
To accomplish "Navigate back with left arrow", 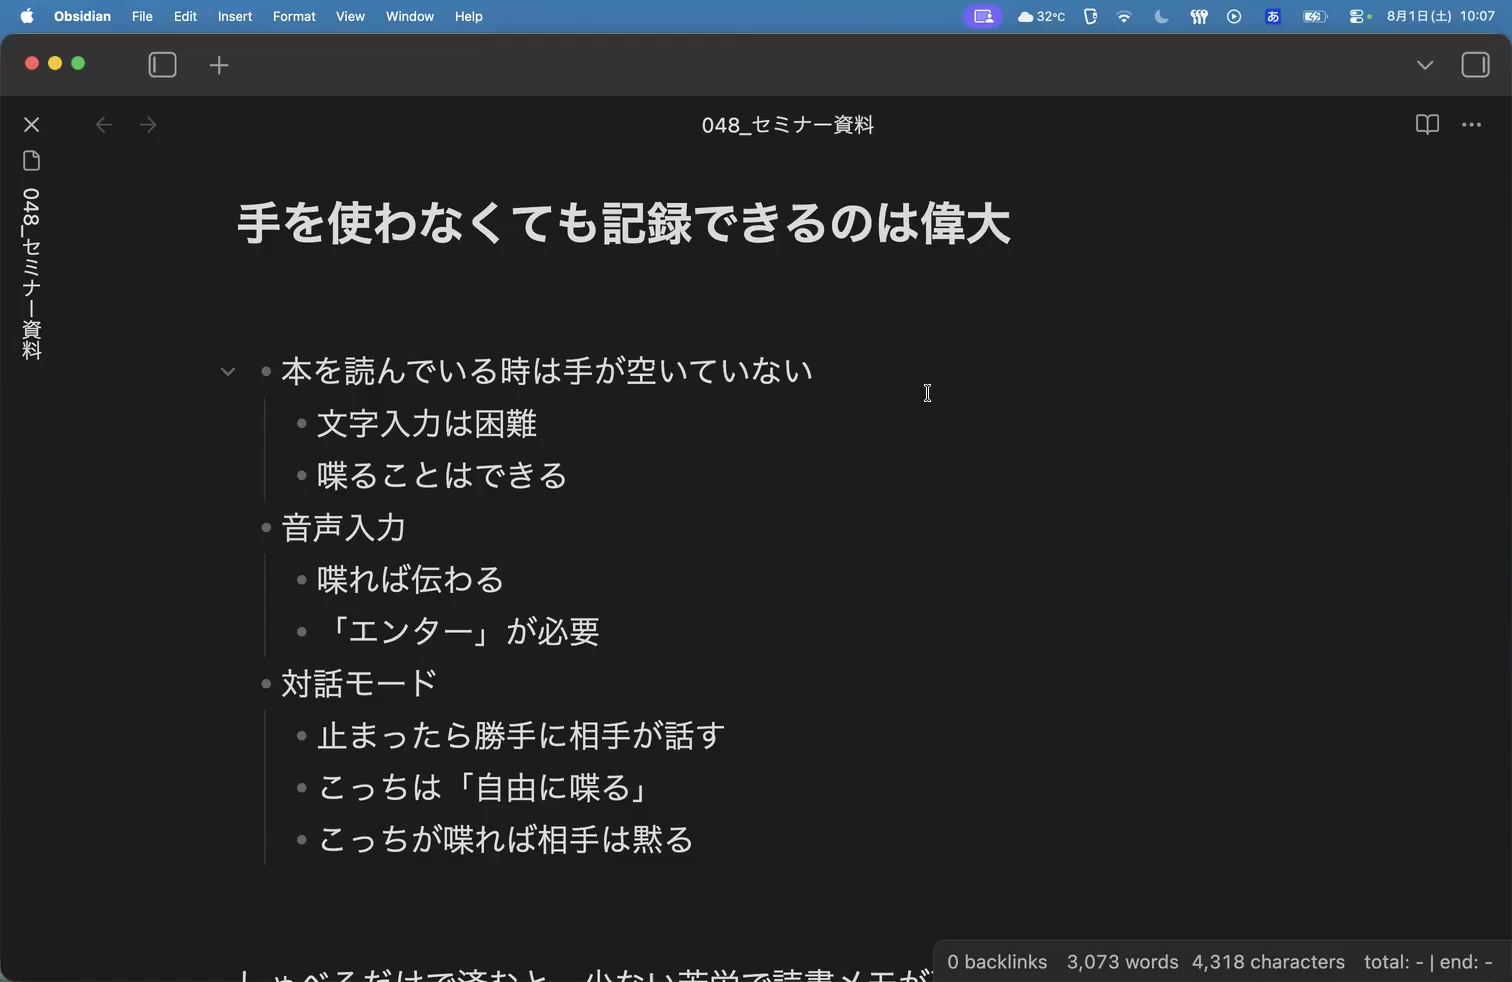I will click(x=103, y=125).
